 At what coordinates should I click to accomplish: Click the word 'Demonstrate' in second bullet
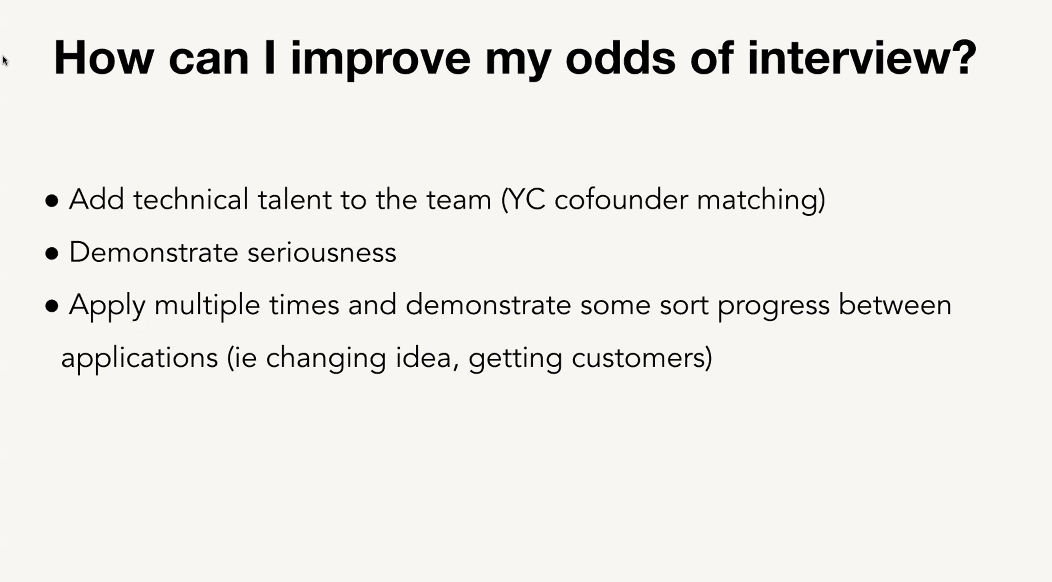154,252
